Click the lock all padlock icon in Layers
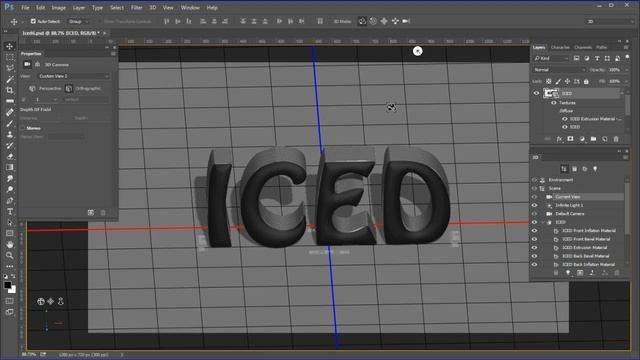This screenshot has width=640, height=360. click(586, 82)
